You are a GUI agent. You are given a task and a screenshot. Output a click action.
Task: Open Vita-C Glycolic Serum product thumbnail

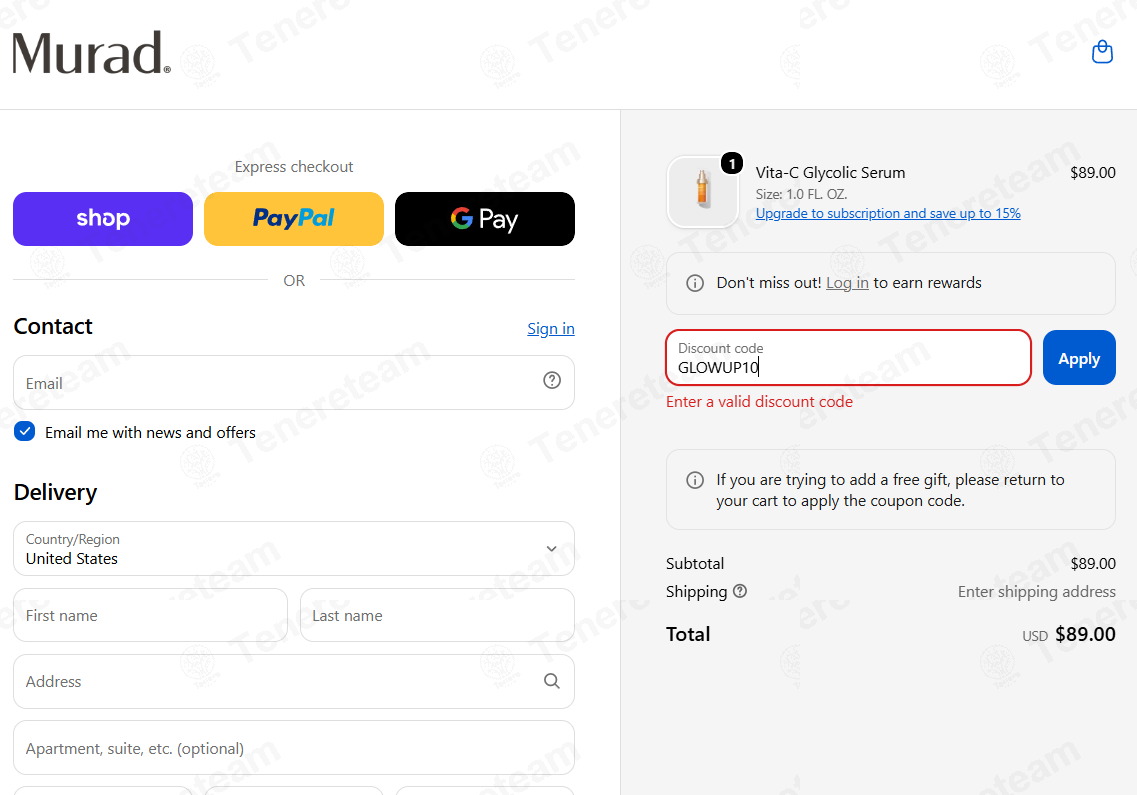pyautogui.click(x=703, y=192)
